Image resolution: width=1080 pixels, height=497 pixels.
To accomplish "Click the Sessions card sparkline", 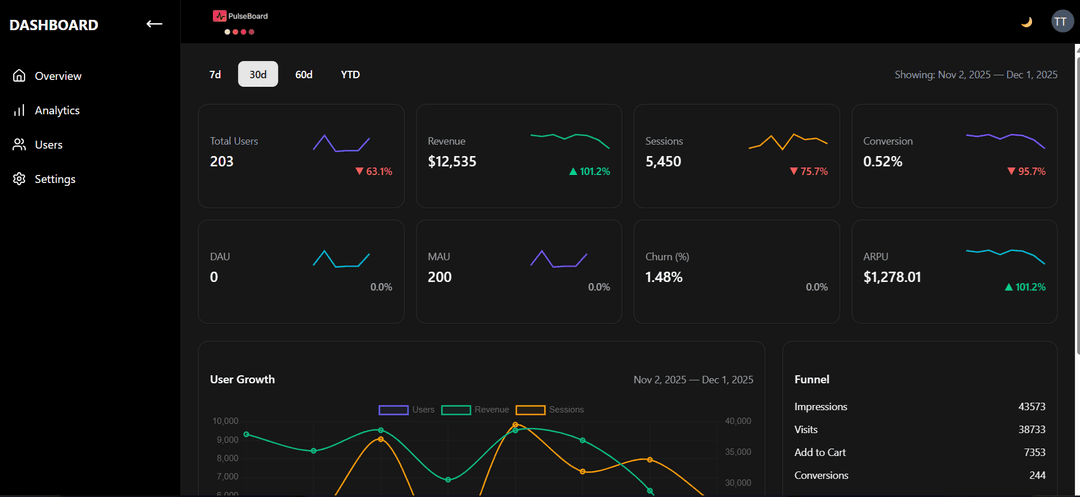I will click(x=788, y=141).
